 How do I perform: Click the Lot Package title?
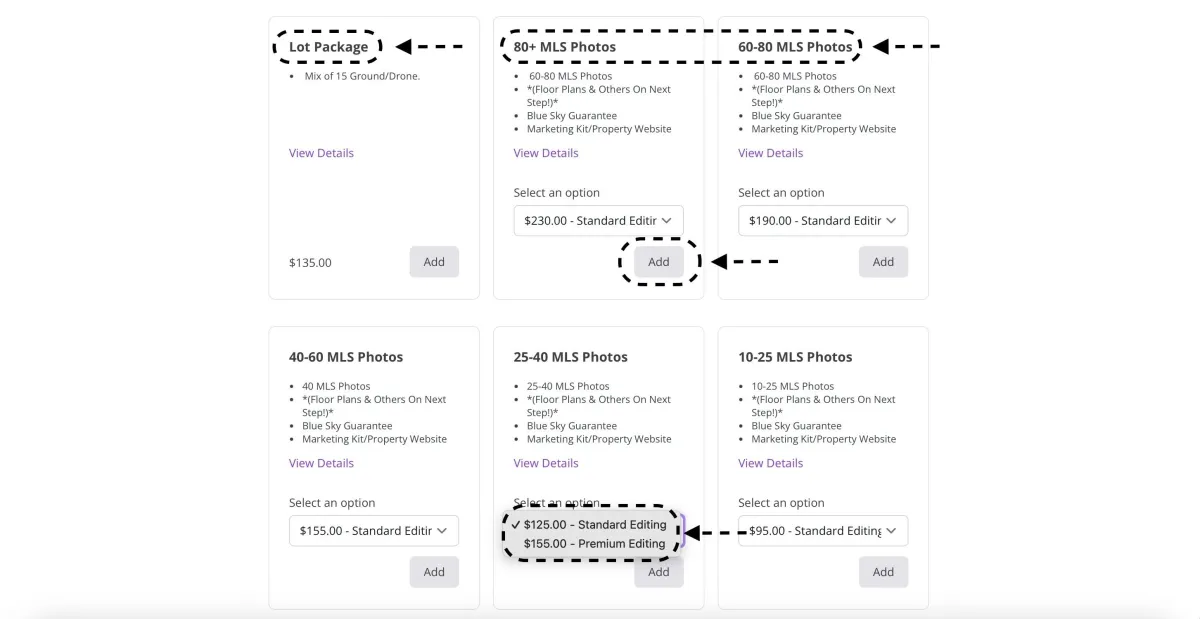click(328, 47)
